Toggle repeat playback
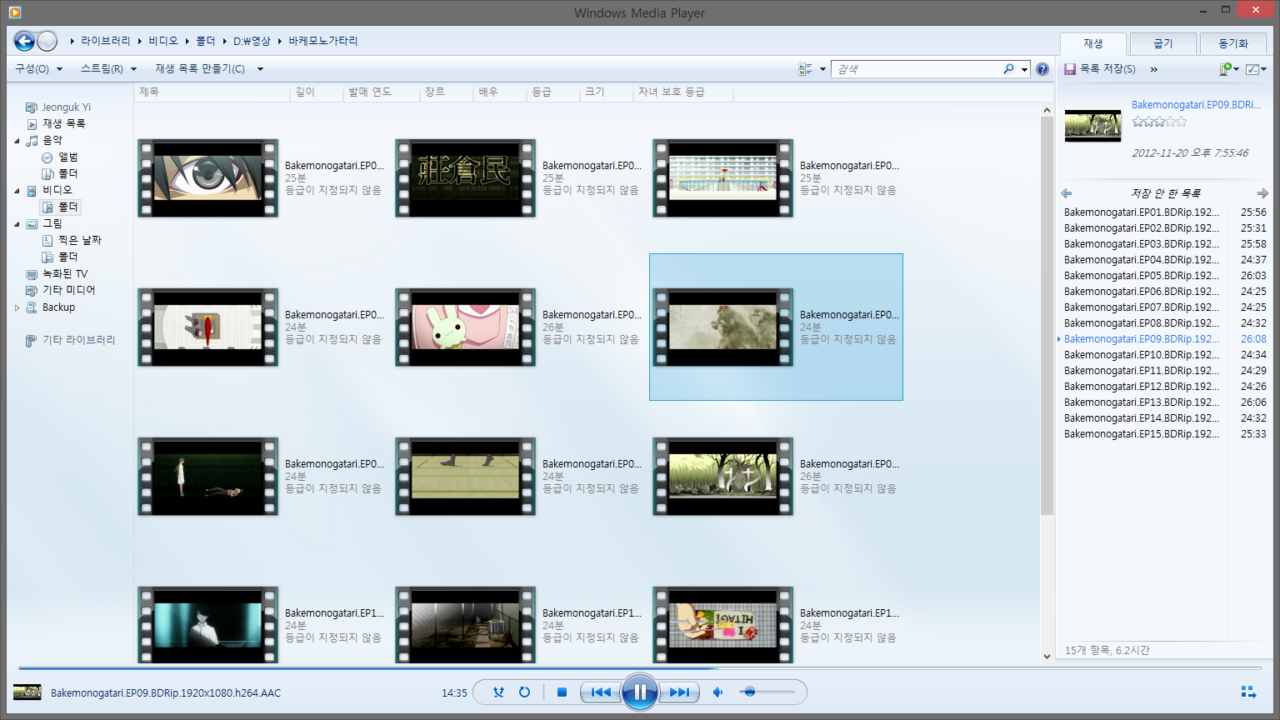Viewport: 1280px width, 720px height. tap(524, 692)
